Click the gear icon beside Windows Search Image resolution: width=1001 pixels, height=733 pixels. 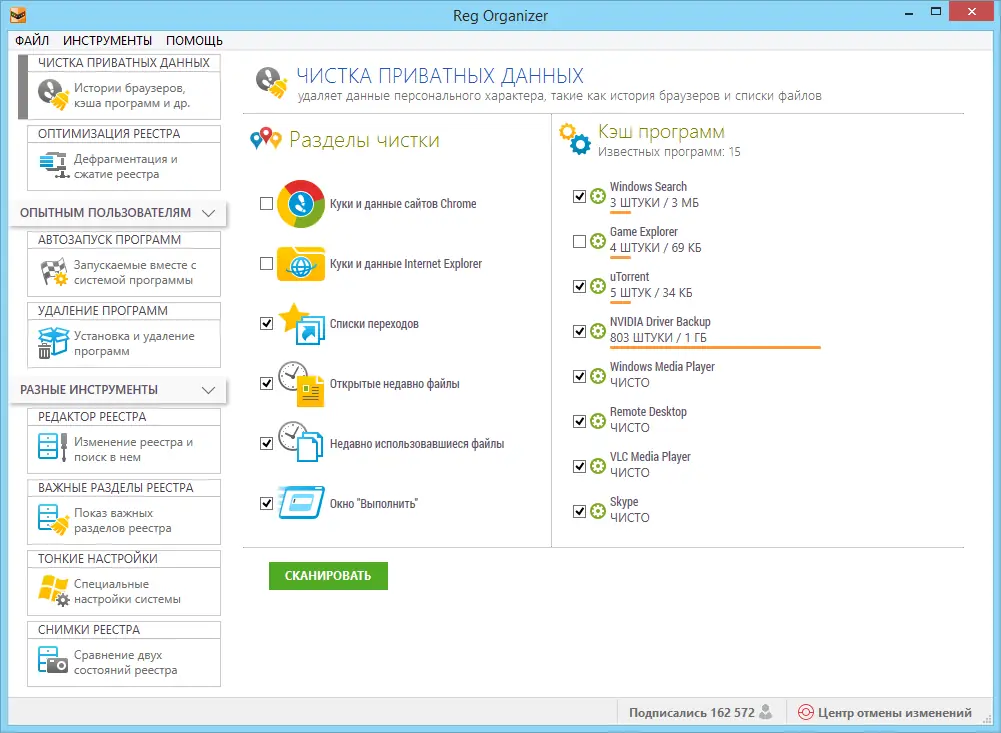(598, 196)
